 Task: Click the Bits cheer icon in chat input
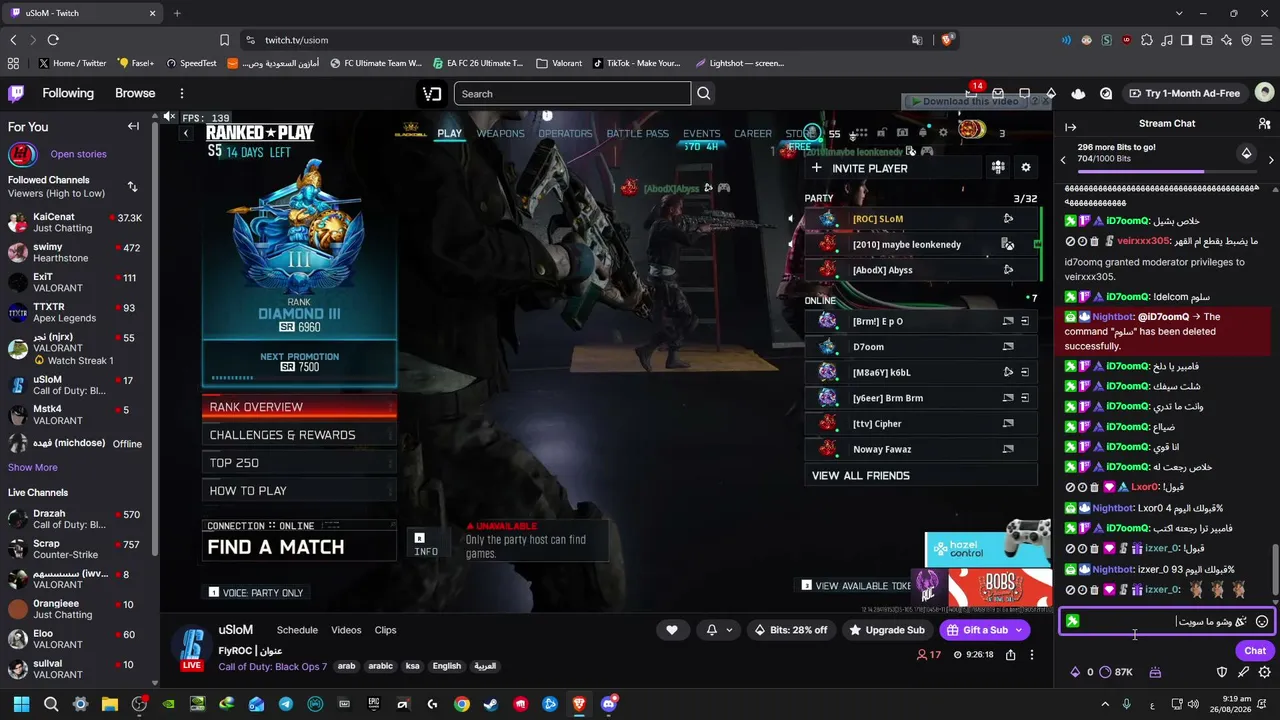click(x=1241, y=621)
